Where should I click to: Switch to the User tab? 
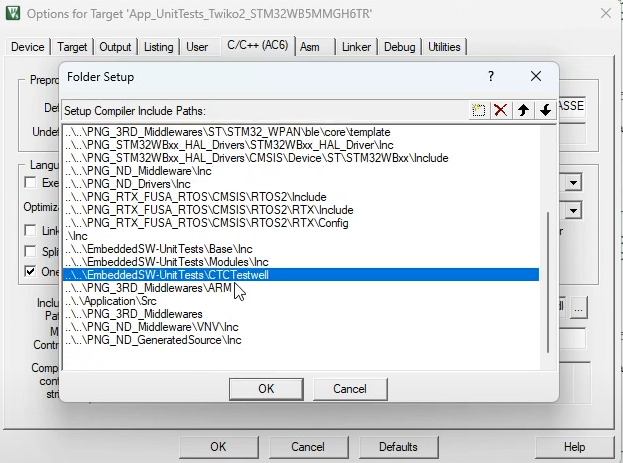(x=197, y=47)
